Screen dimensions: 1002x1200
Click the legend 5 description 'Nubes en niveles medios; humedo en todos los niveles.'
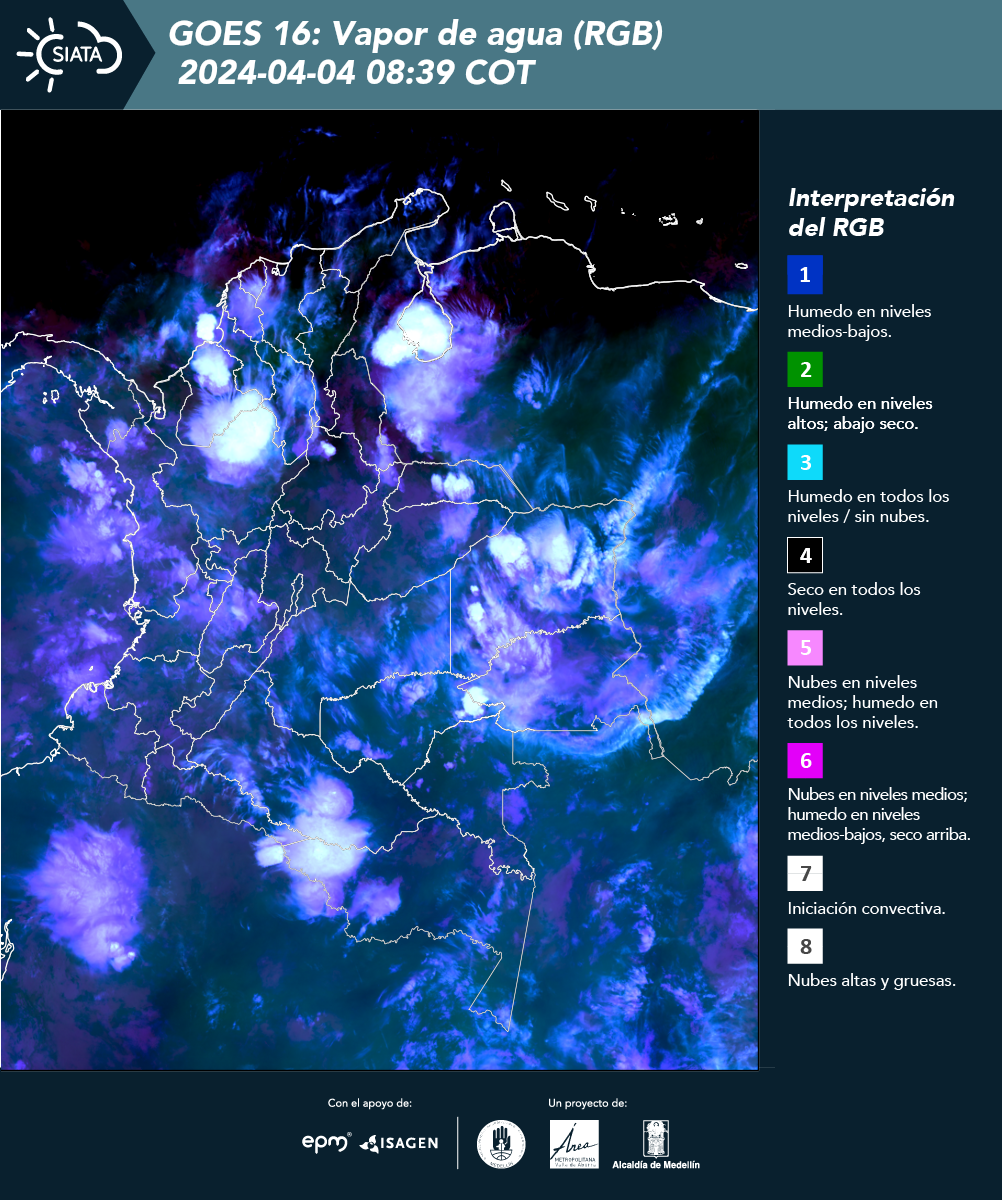863,702
